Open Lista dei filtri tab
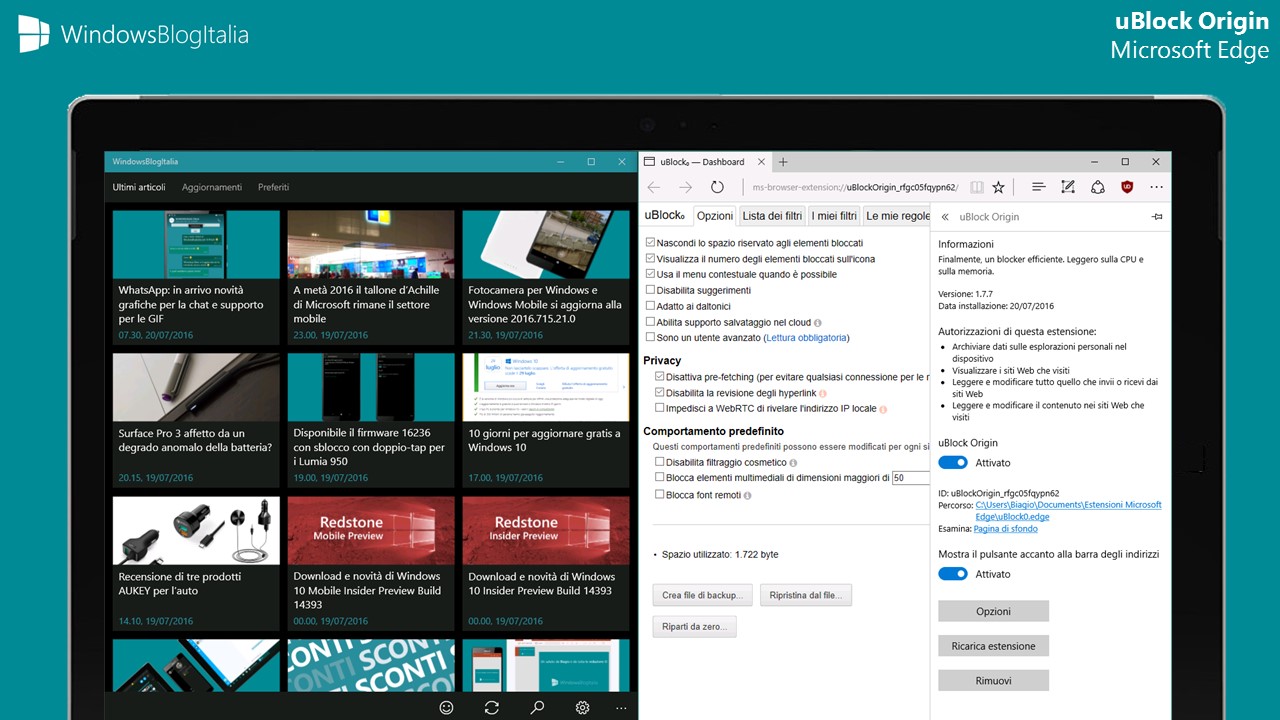The width and height of the screenshot is (1280, 720). click(773, 216)
